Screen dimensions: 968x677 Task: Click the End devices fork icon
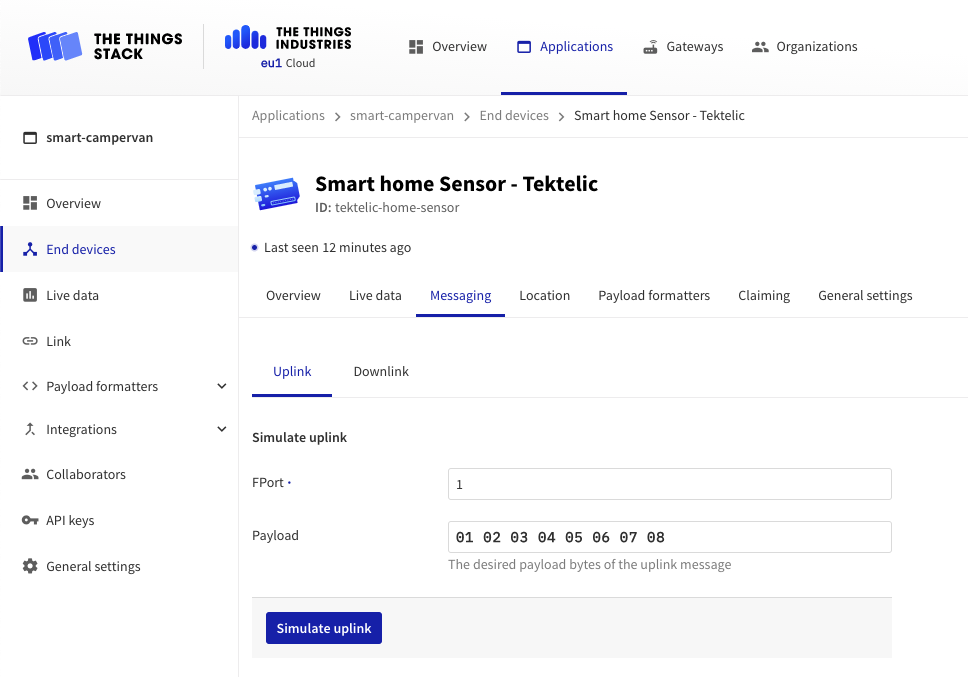pos(30,249)
